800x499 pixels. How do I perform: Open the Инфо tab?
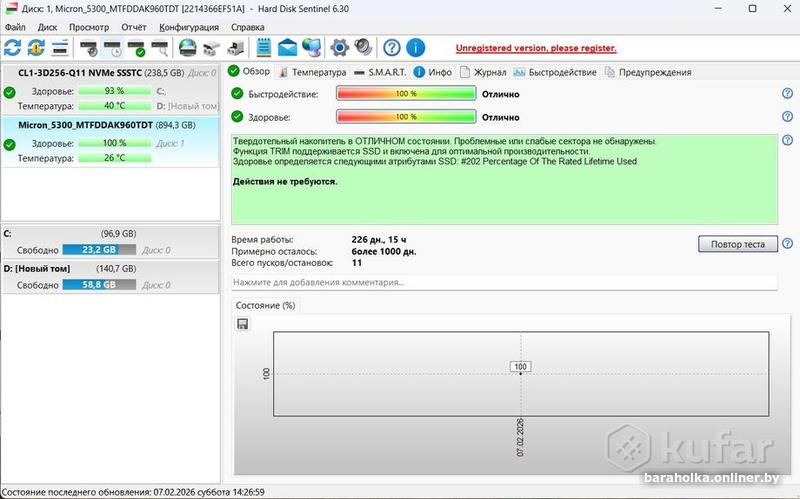[x=433, y=72]
